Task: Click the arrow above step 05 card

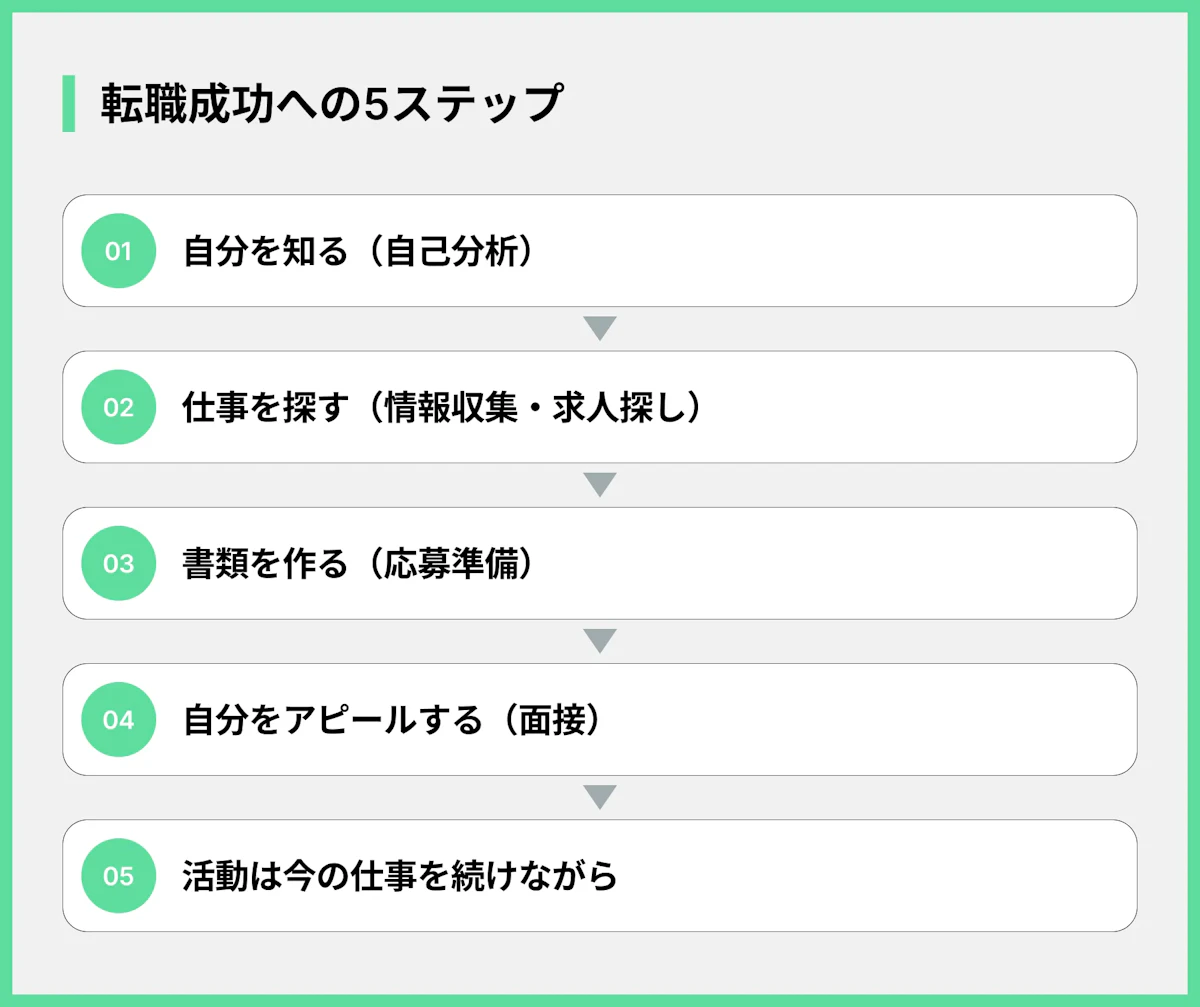Action: (x=599, y=797)
